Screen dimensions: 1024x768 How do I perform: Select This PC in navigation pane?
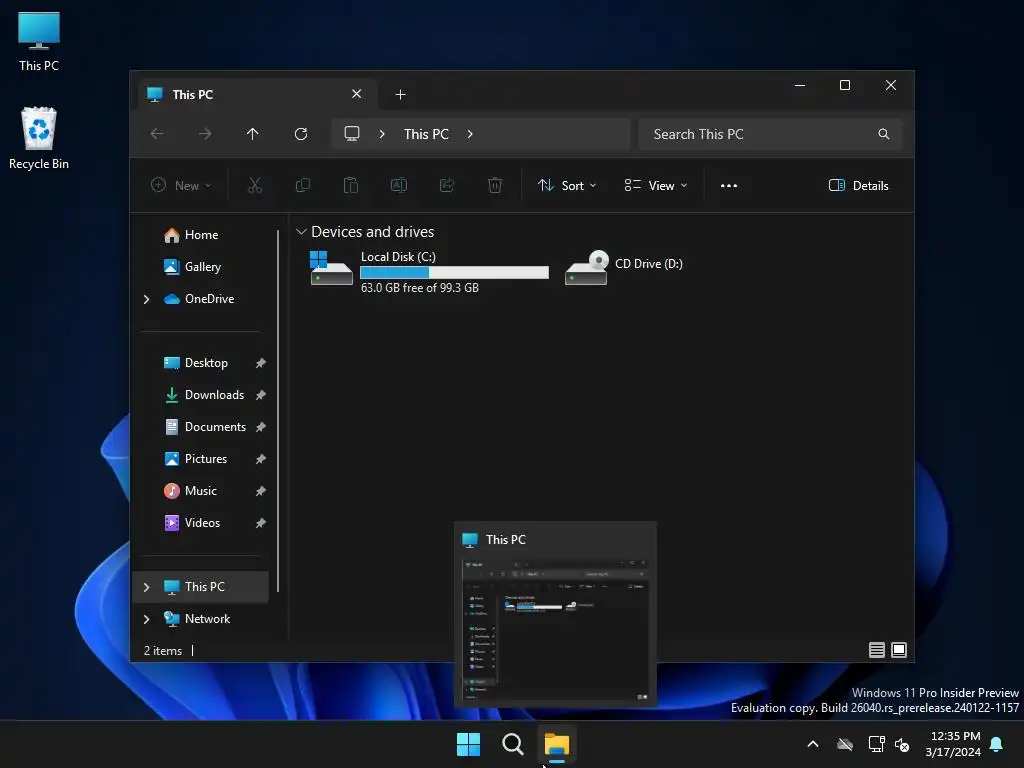(200, 587)
